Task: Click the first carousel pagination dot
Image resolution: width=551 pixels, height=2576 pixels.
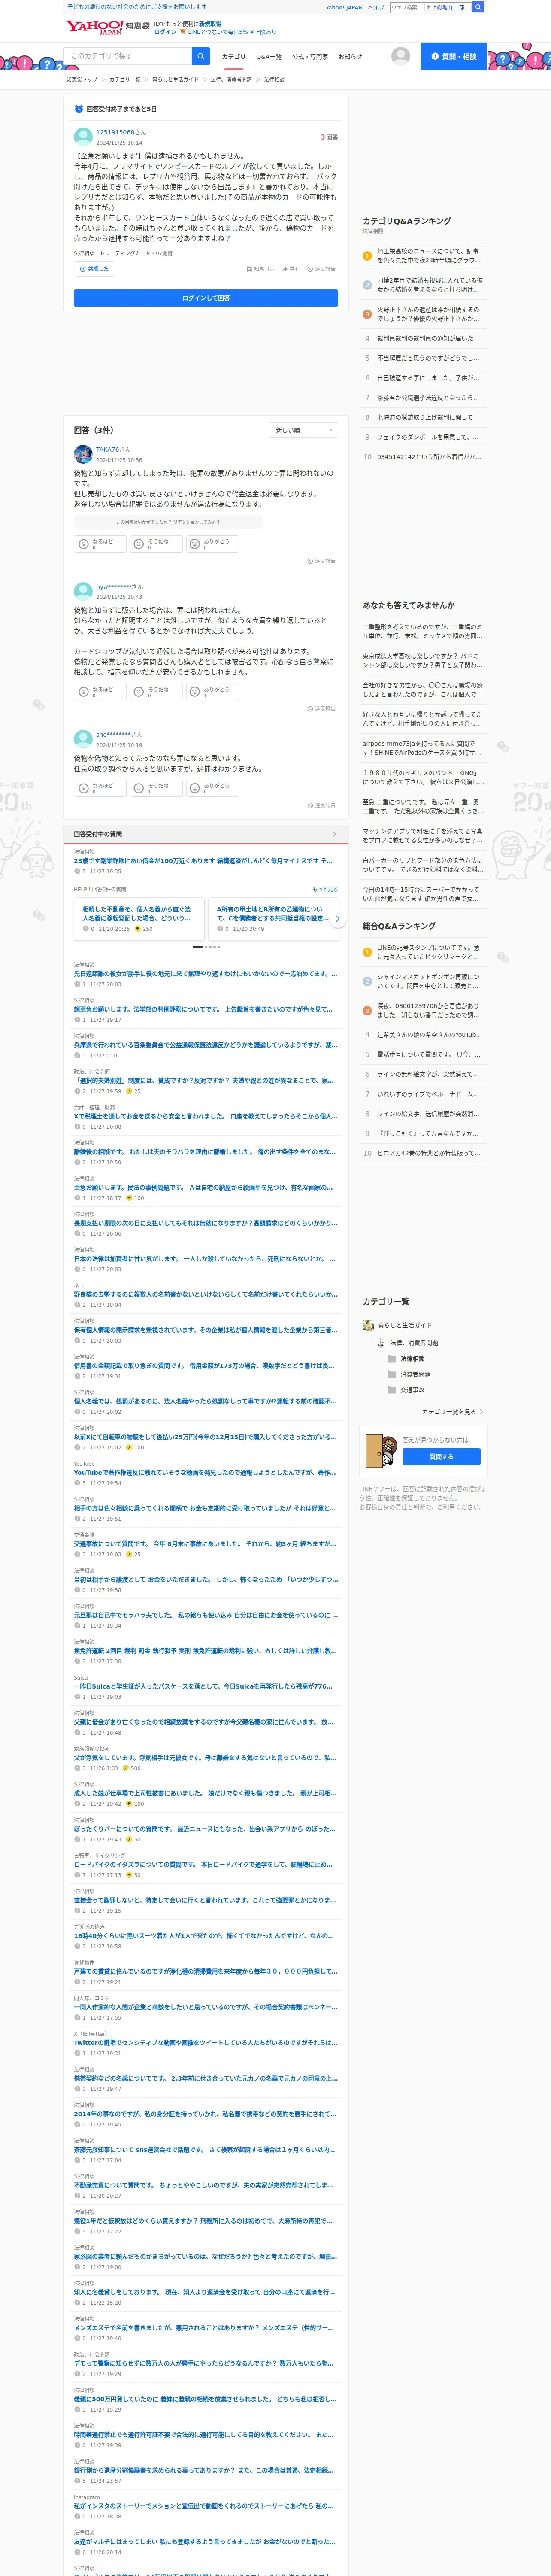Action: point(197,947)
